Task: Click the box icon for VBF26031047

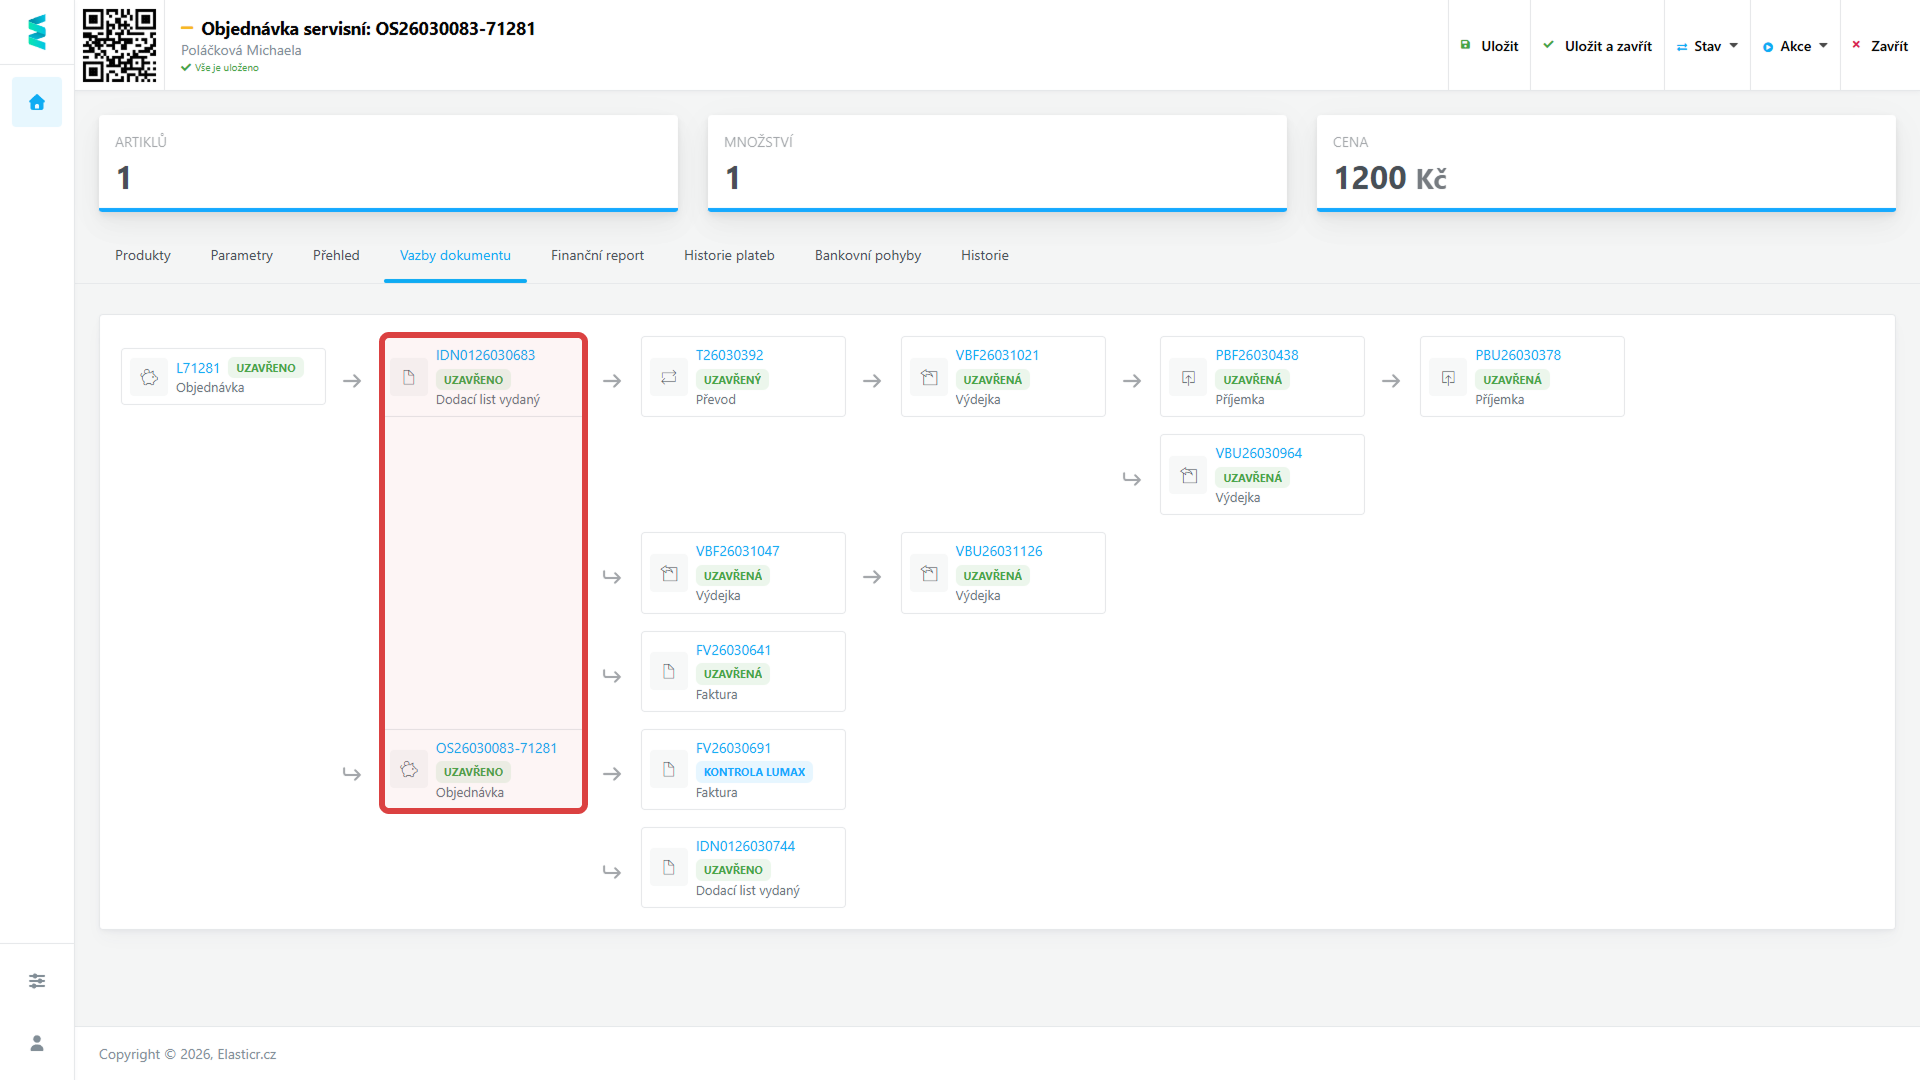Action: 669,573
